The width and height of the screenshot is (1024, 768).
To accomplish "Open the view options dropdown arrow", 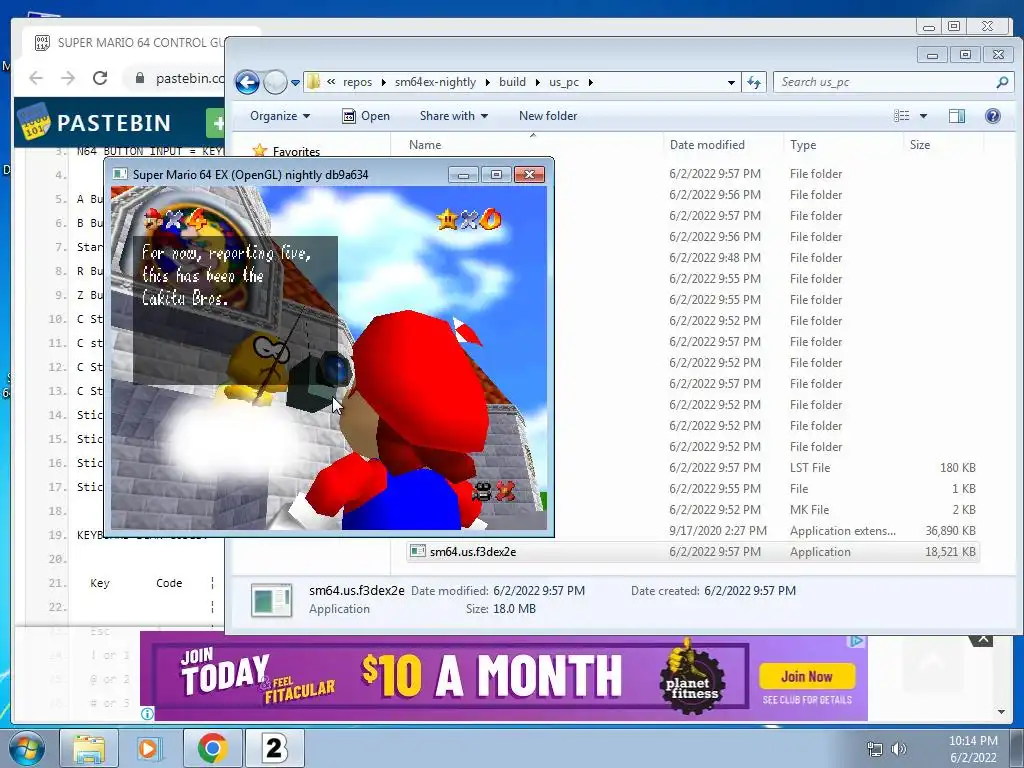I will [x=923, y=116].
